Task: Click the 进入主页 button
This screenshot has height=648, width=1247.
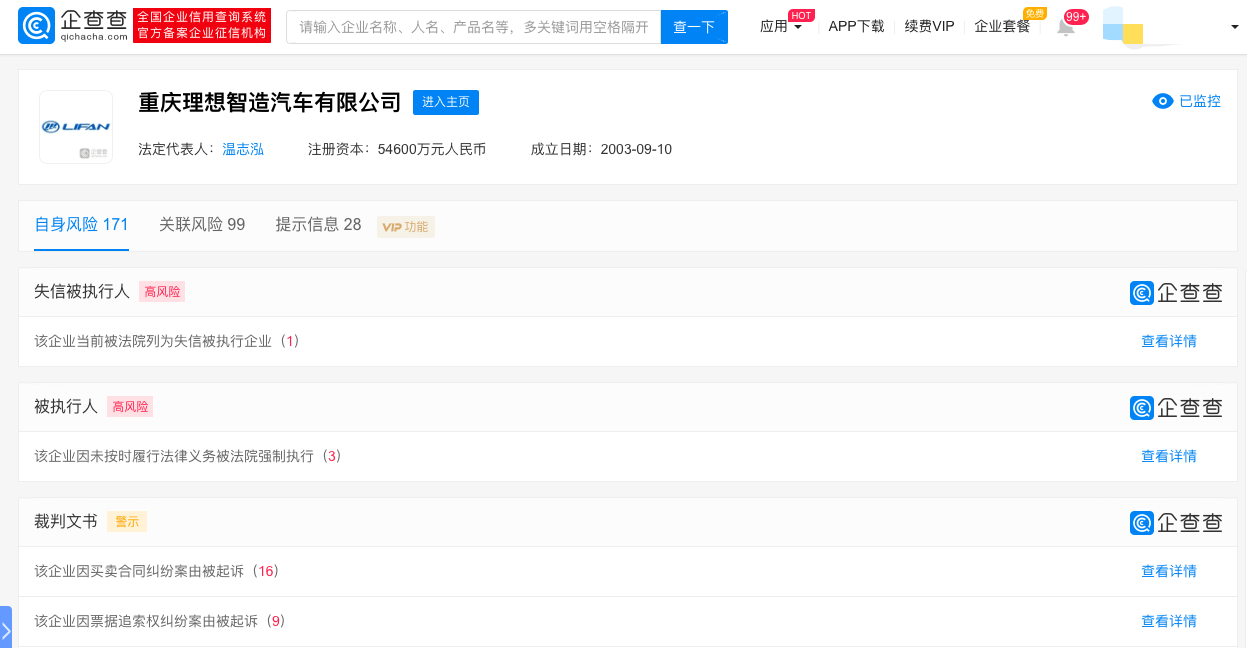Action: [x=446, y=102]
